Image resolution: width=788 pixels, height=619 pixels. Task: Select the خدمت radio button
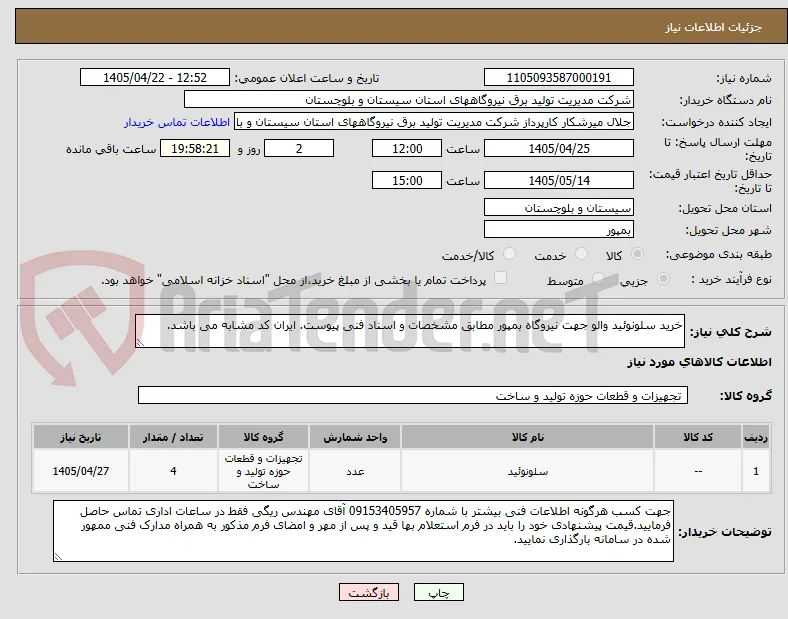pyautogui.click(x=581, y=254)
